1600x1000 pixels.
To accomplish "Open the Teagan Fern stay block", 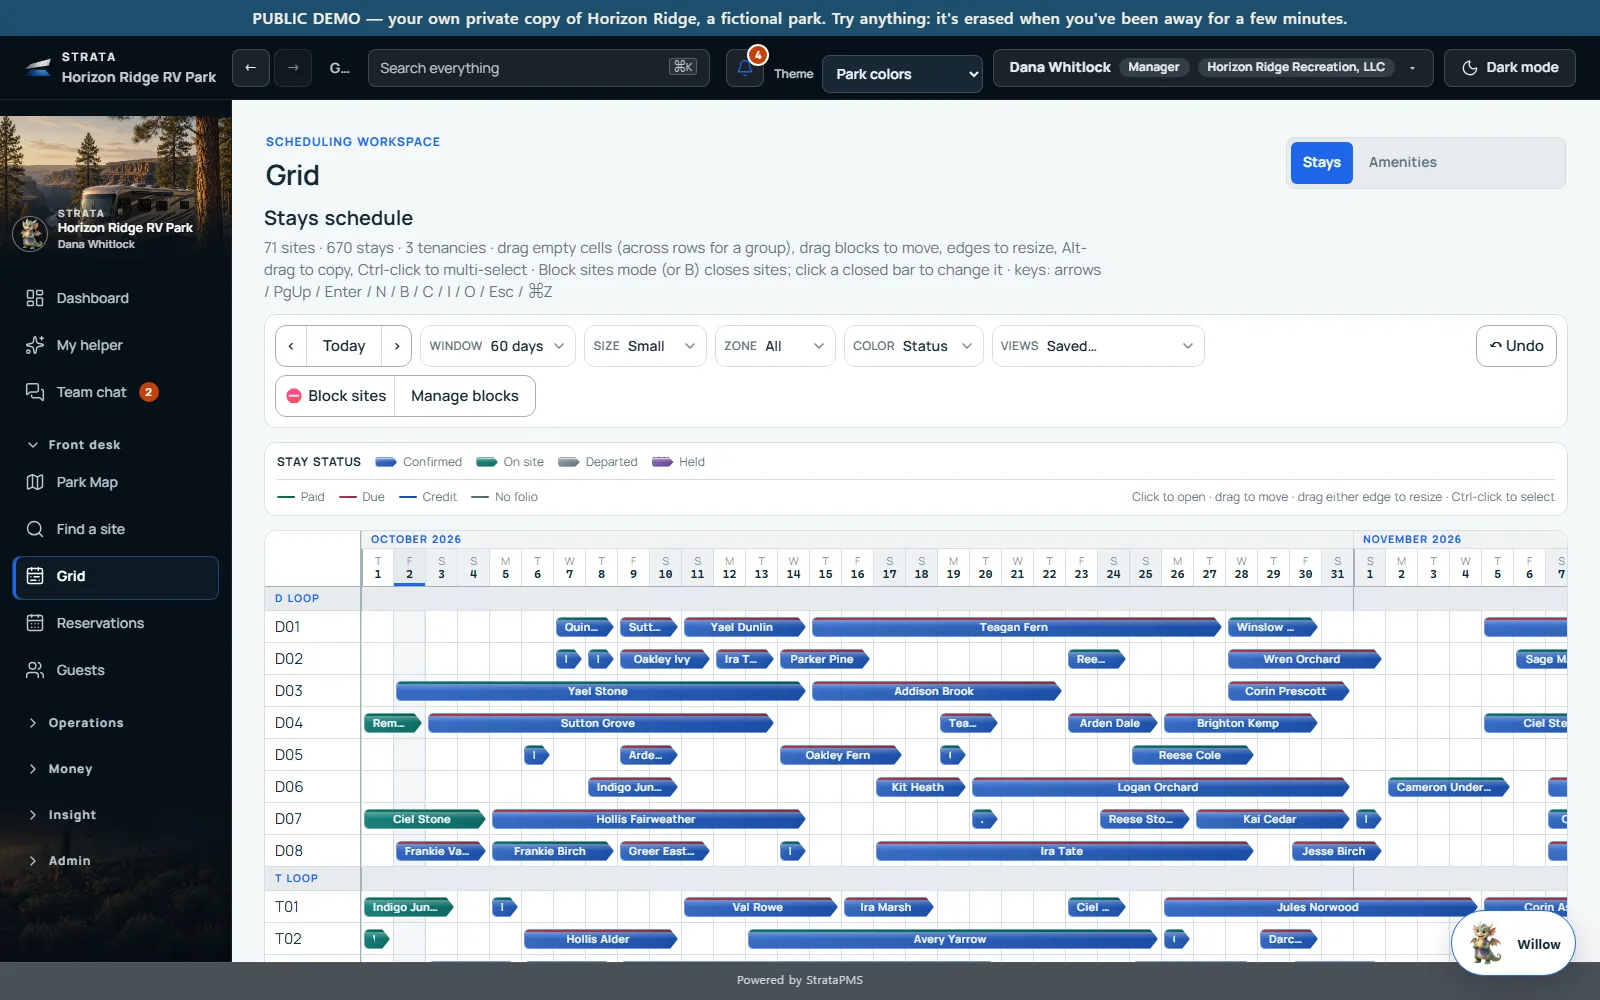I will (x=1016, y=627).
